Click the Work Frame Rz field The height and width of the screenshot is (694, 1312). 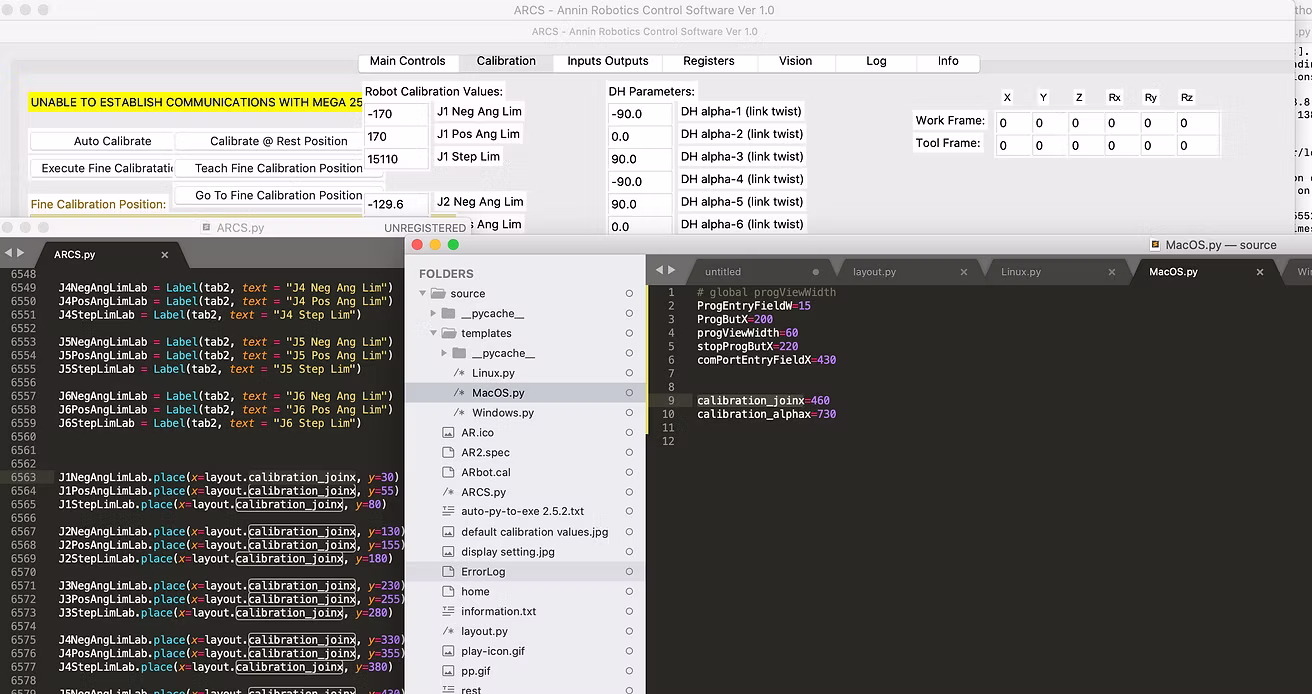[1197, 123]
